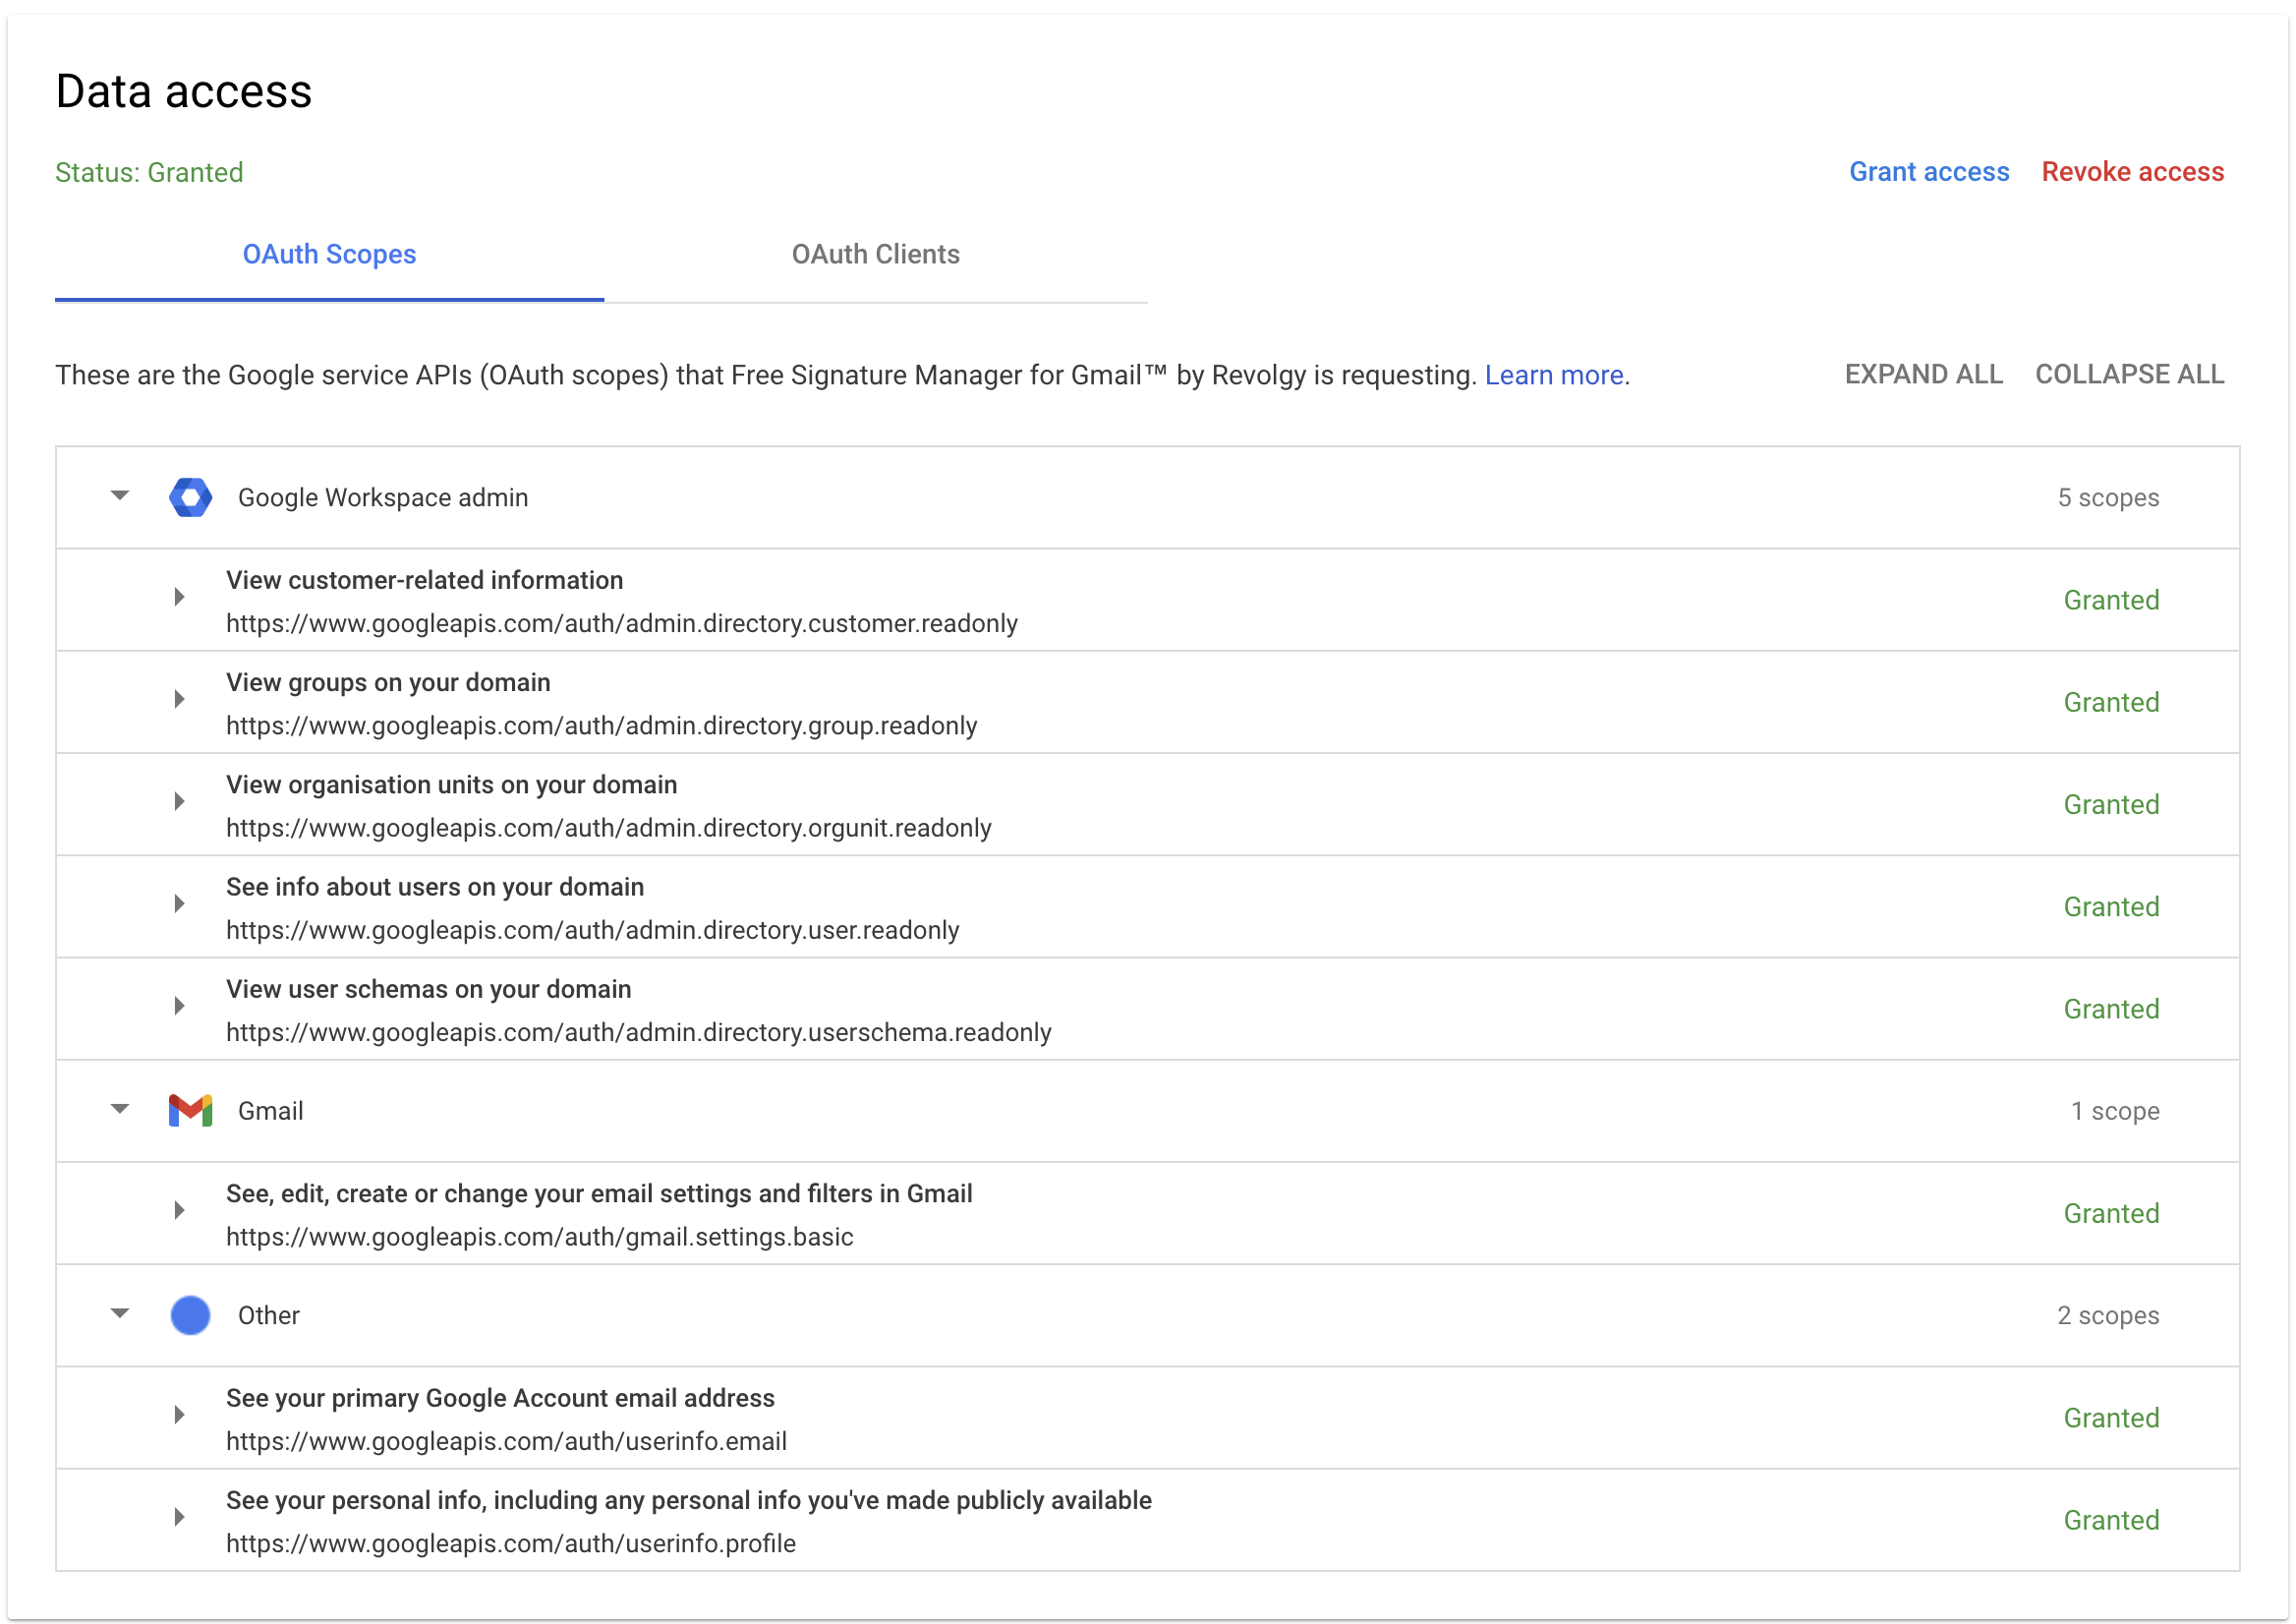Expand See your personal info scope
The width and height of the screenshot is (2296, 1624).
(x=179, y=1517)
